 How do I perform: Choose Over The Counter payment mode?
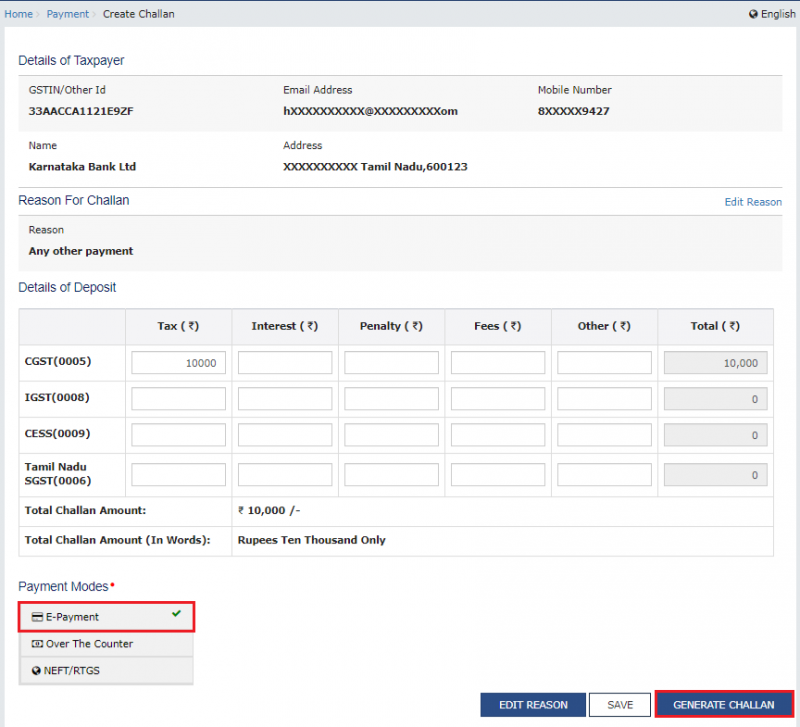(x=90, y=644)
